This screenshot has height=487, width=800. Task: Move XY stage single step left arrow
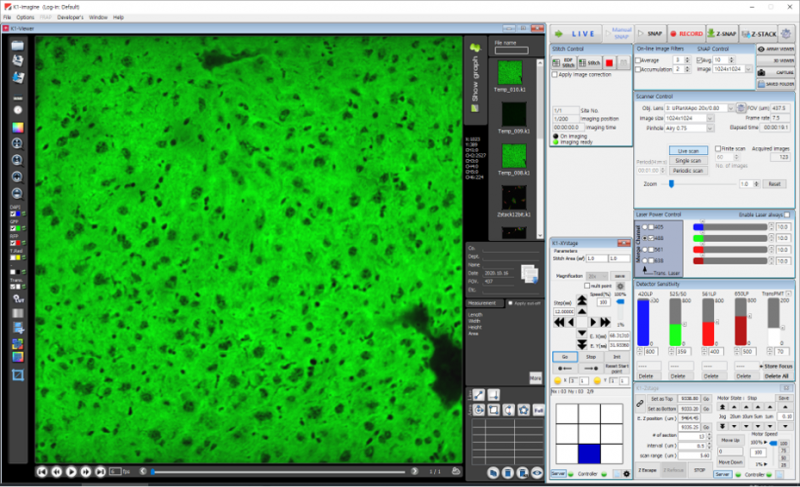[571, 322]
